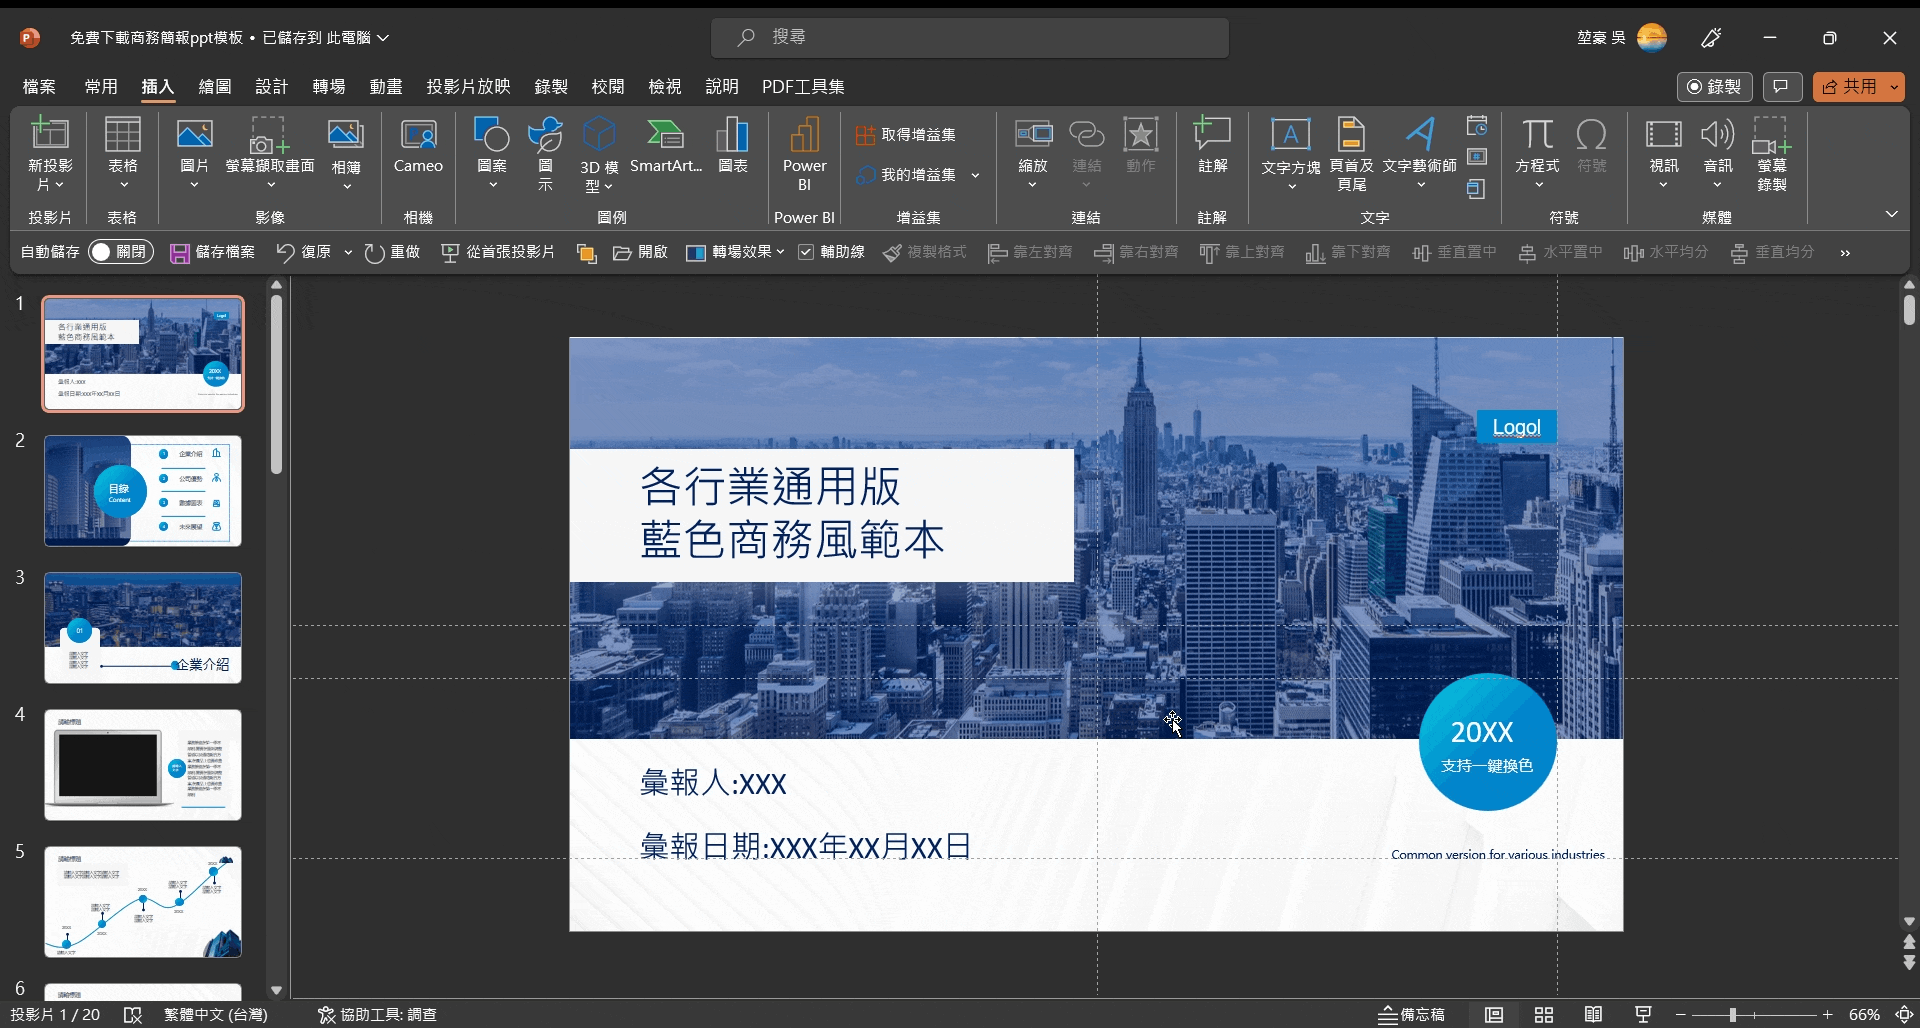Expand 我的增益集 dropdown arrow
This screenshot has height=1028, width=1920.
[975, 175]
